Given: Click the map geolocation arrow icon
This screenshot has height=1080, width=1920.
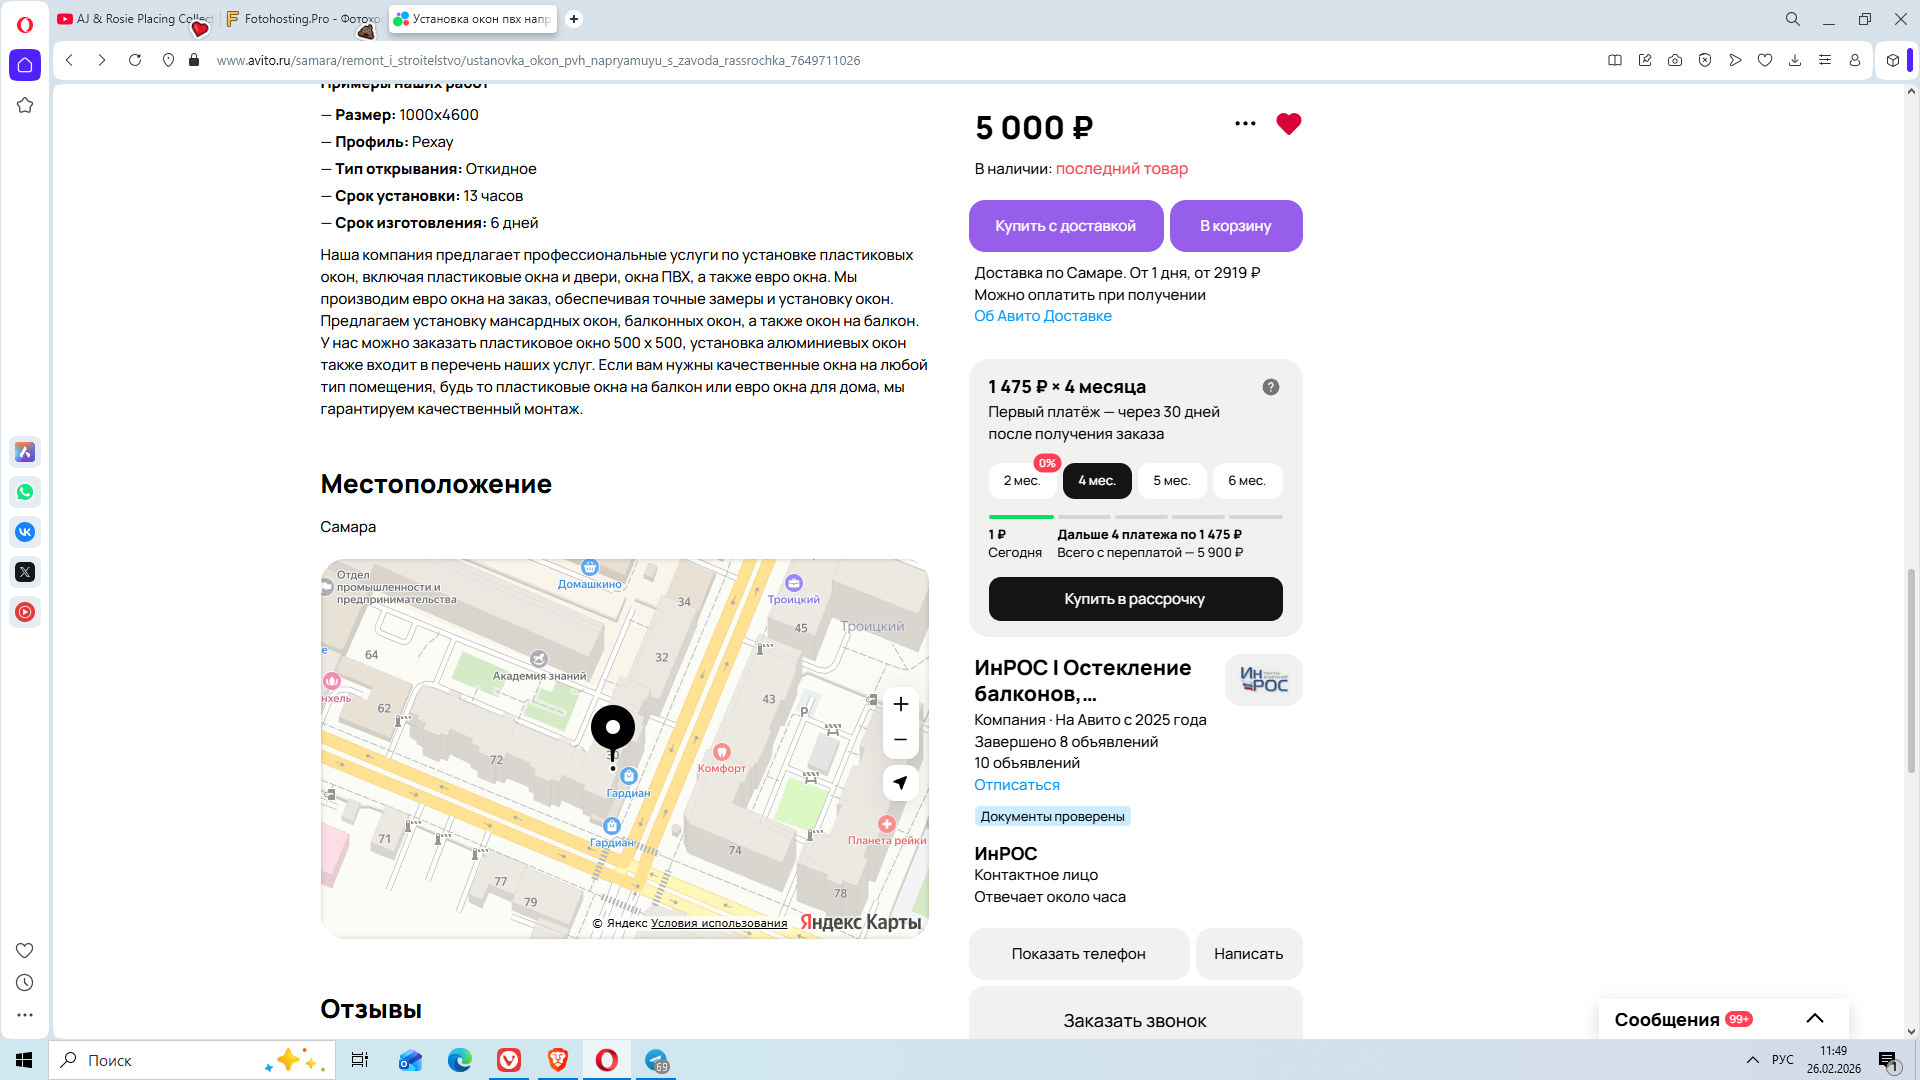Looking at the screenshot, I should click(x=900, y=783).
